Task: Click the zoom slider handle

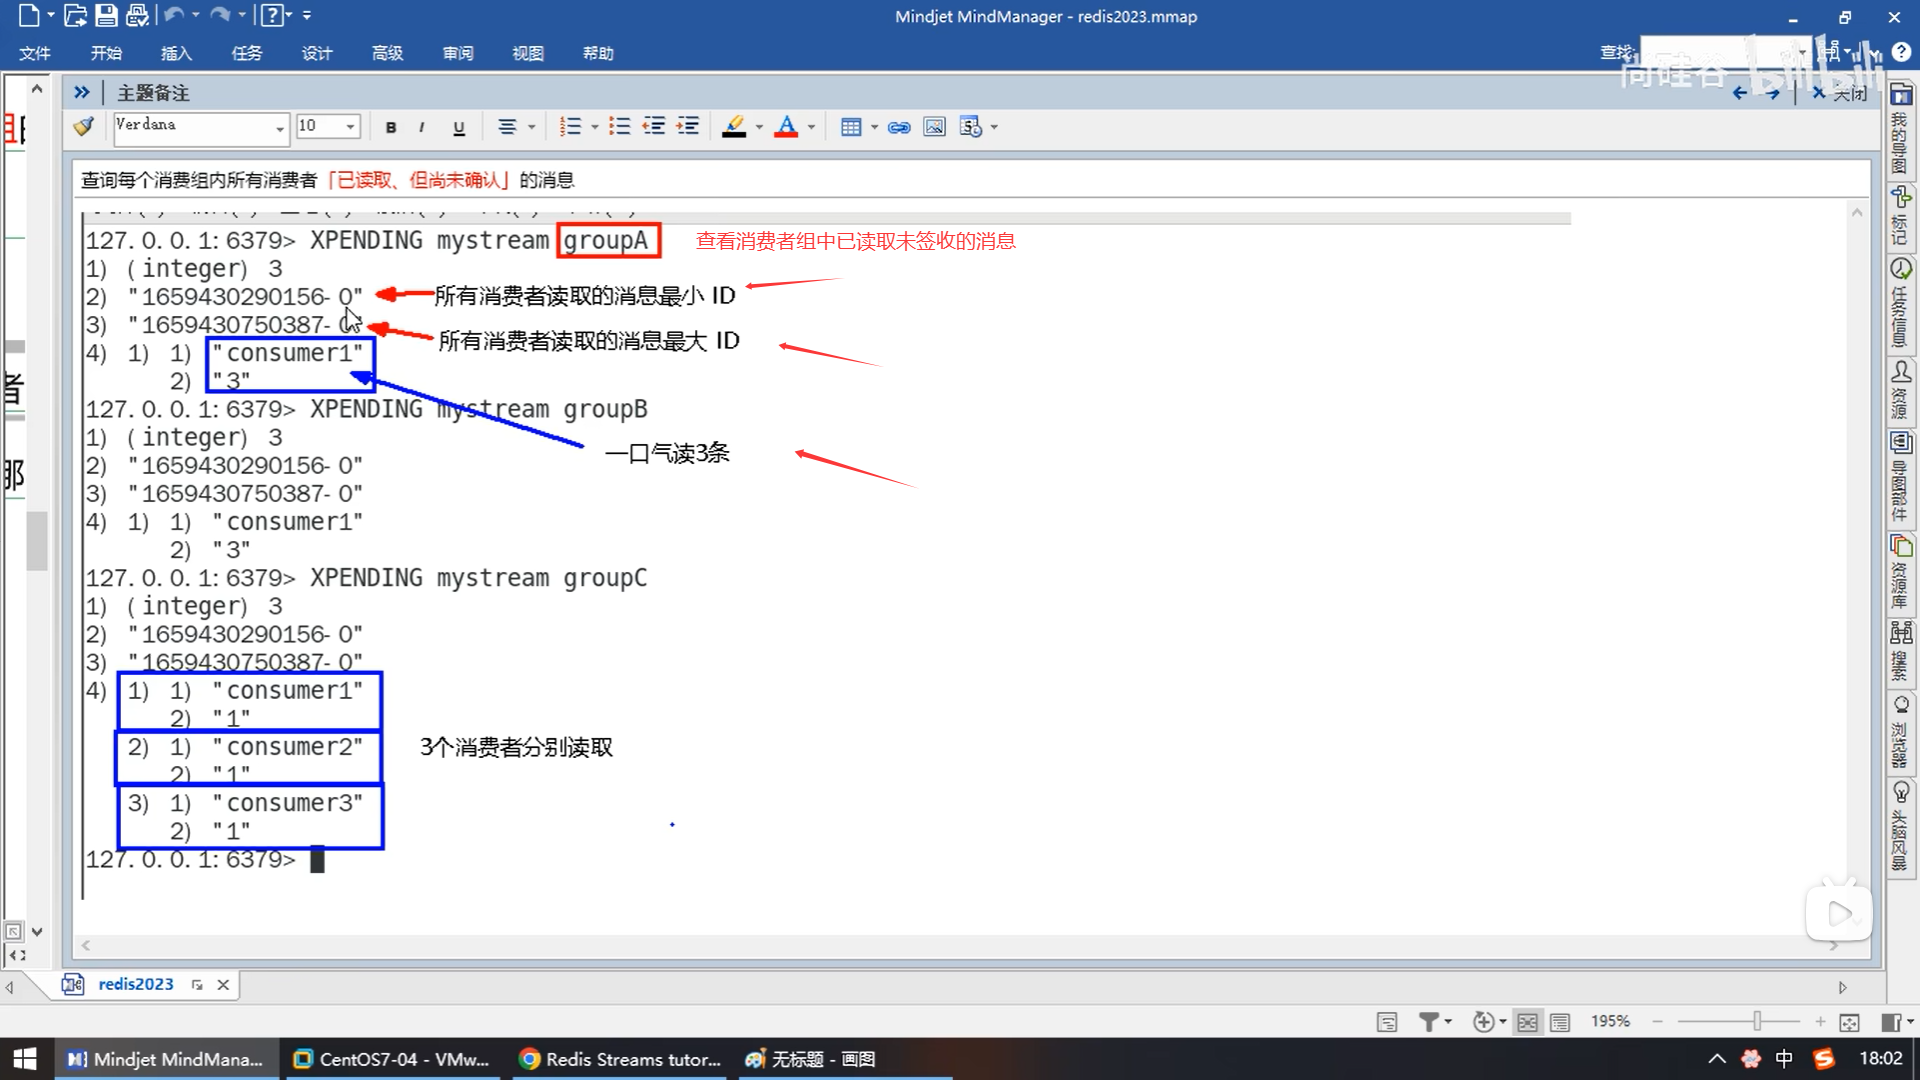Action: (x=1757, y=1021)
